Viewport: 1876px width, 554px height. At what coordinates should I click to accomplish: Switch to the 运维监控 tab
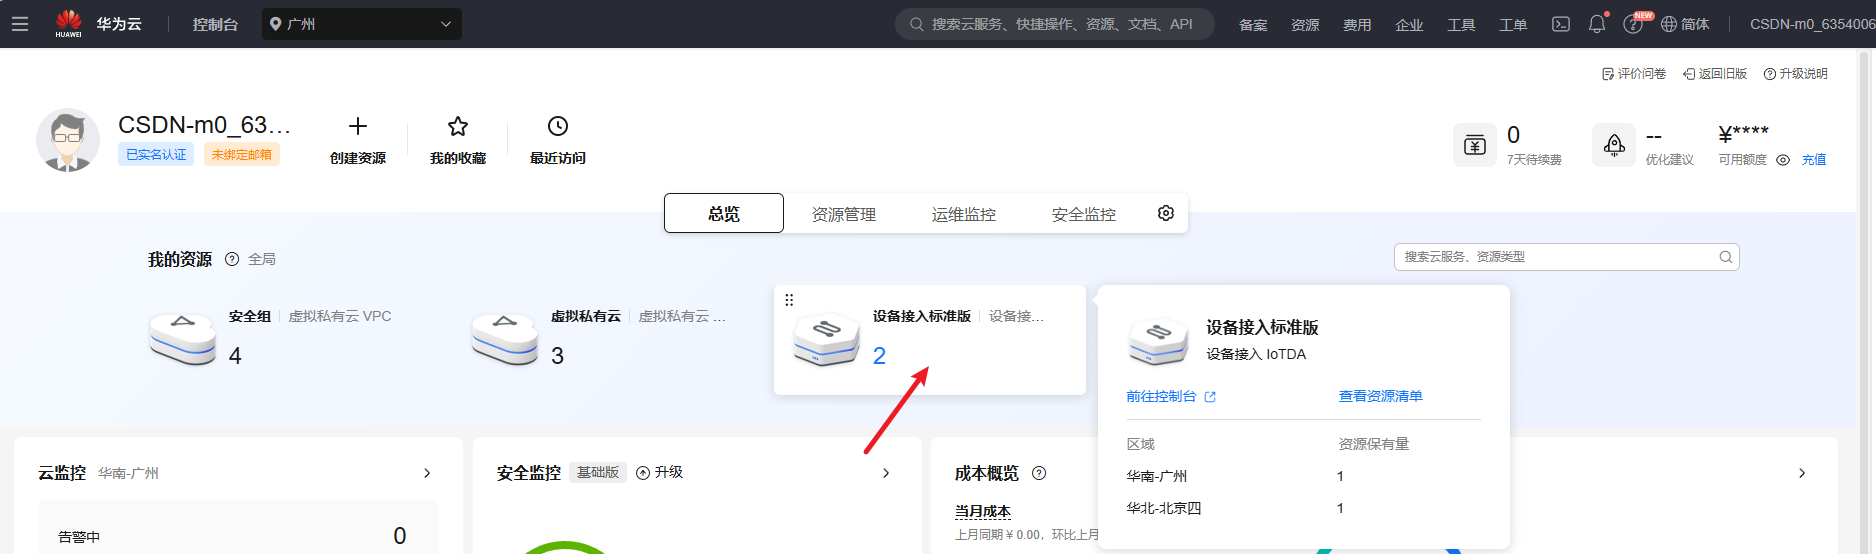click(963, 214)
